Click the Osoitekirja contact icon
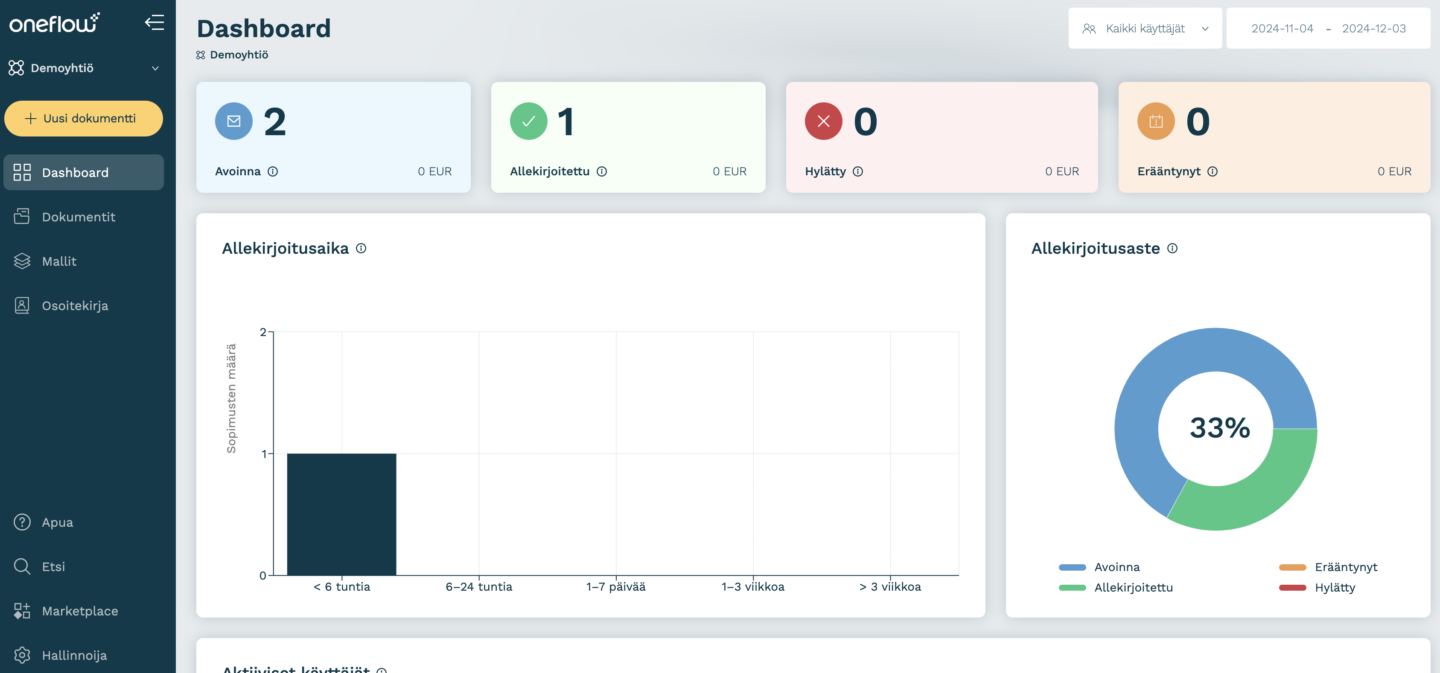Screen dimensions: 1440x673 coord(22,306)
